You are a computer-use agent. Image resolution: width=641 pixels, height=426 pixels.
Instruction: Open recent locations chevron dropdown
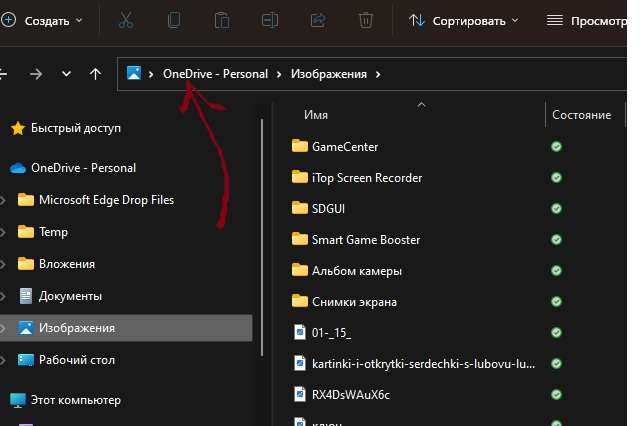[x=66, y=74]
